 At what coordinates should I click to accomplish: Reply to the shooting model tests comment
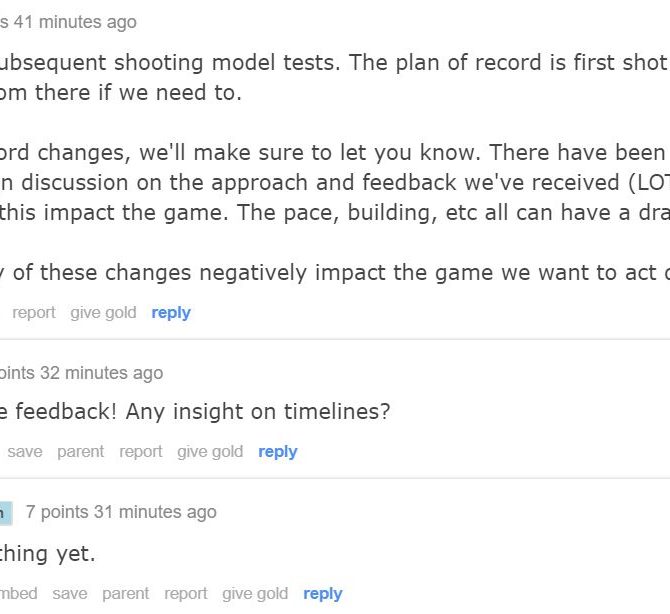pyautogui.click(x=171, y=313)
